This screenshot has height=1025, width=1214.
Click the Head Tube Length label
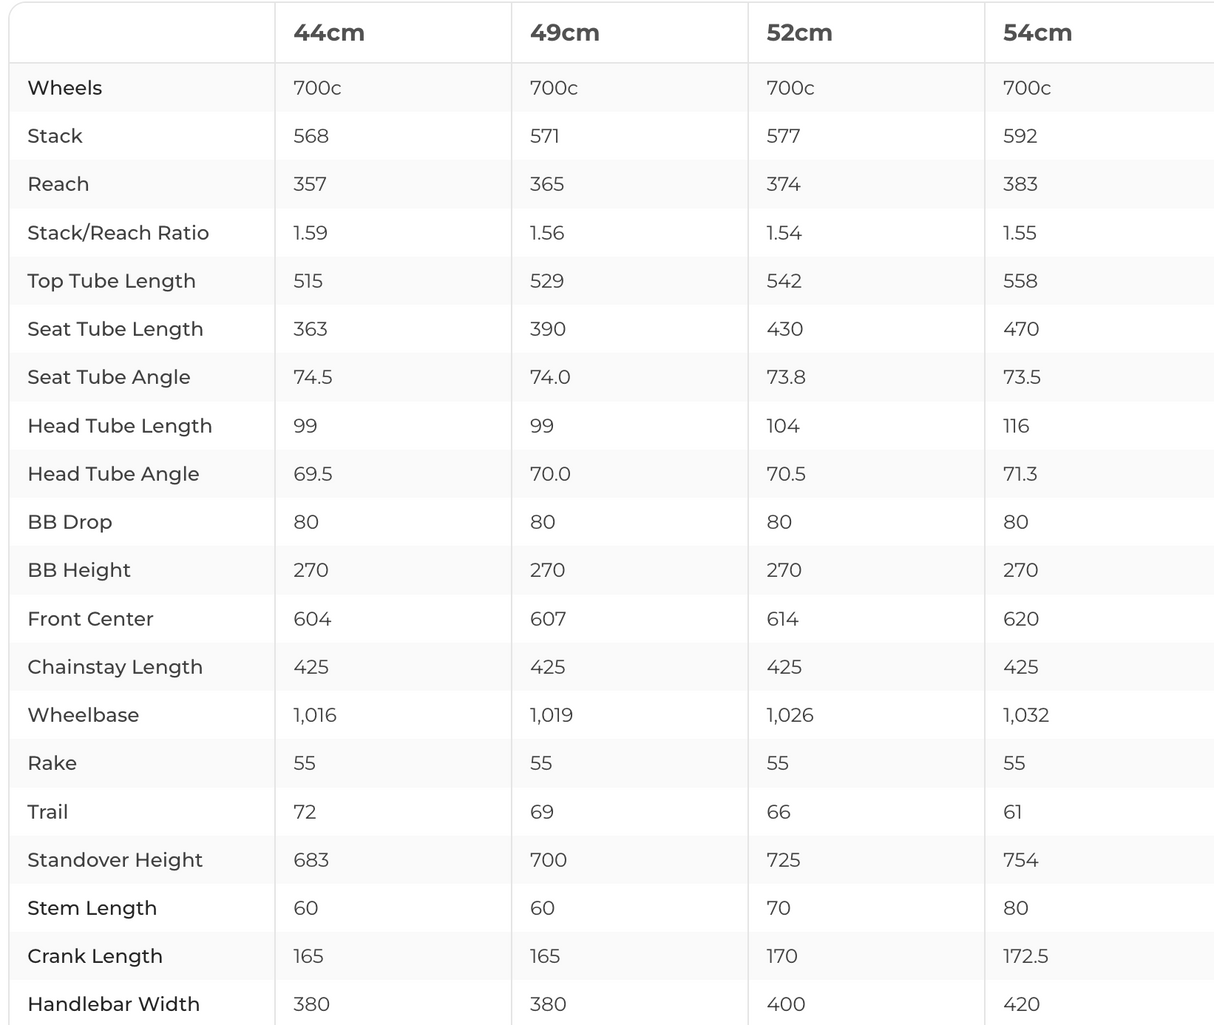point(120,426)
